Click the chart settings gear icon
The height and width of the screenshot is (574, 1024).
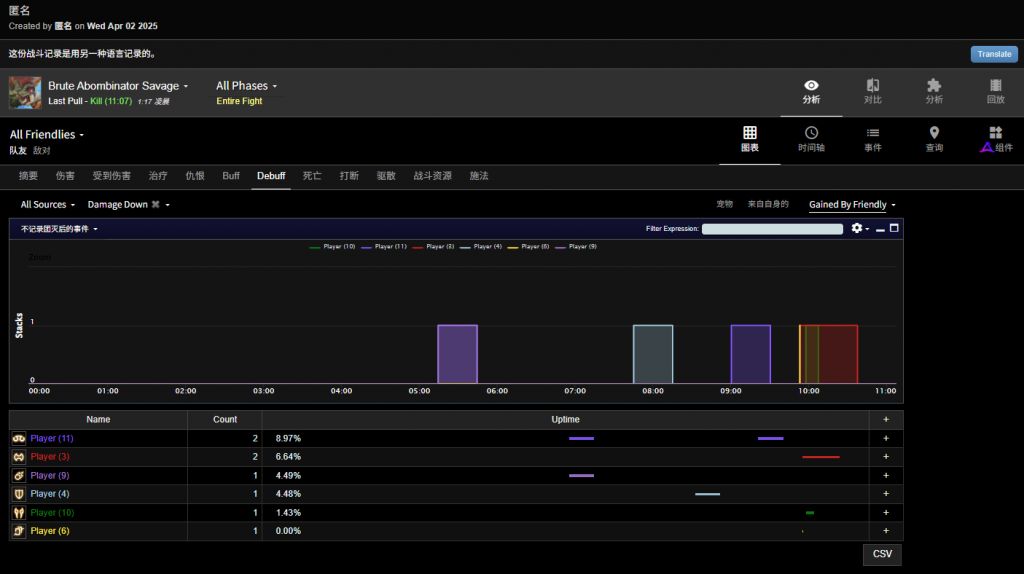[x=856, y=229]
